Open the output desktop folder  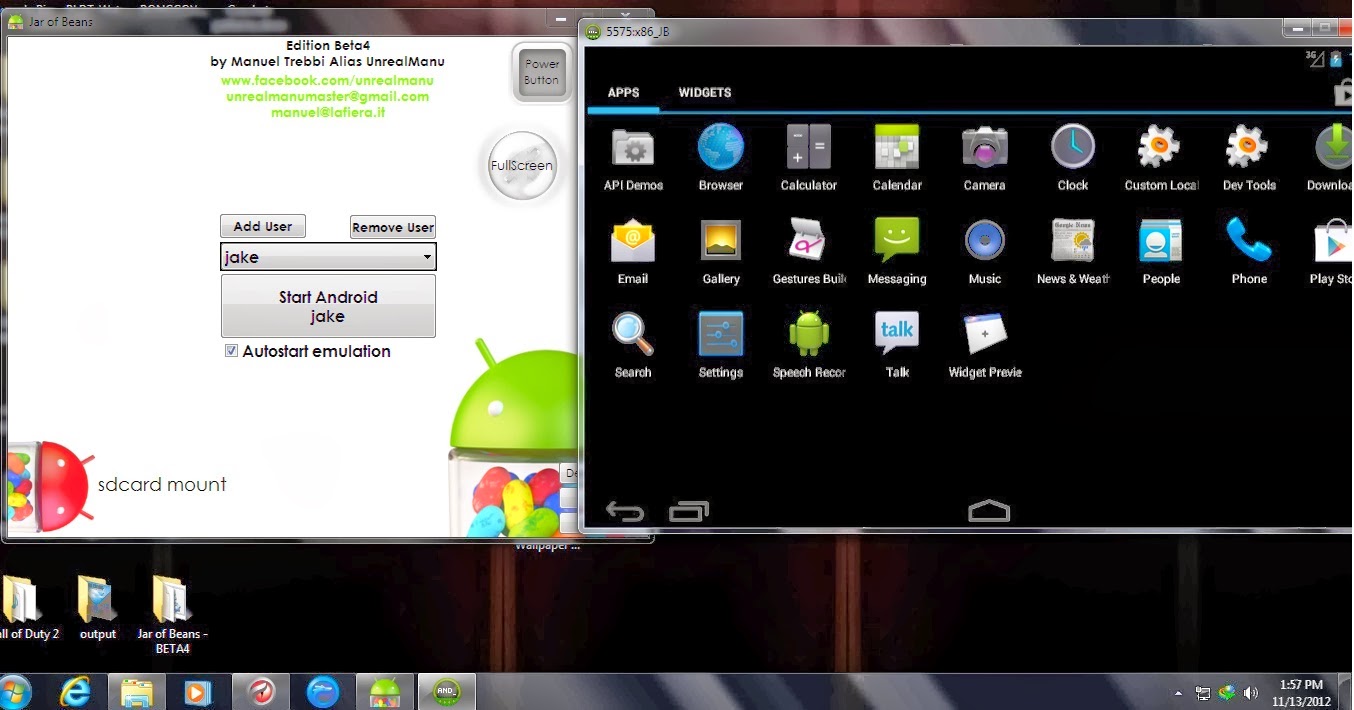tap(98, 608)
